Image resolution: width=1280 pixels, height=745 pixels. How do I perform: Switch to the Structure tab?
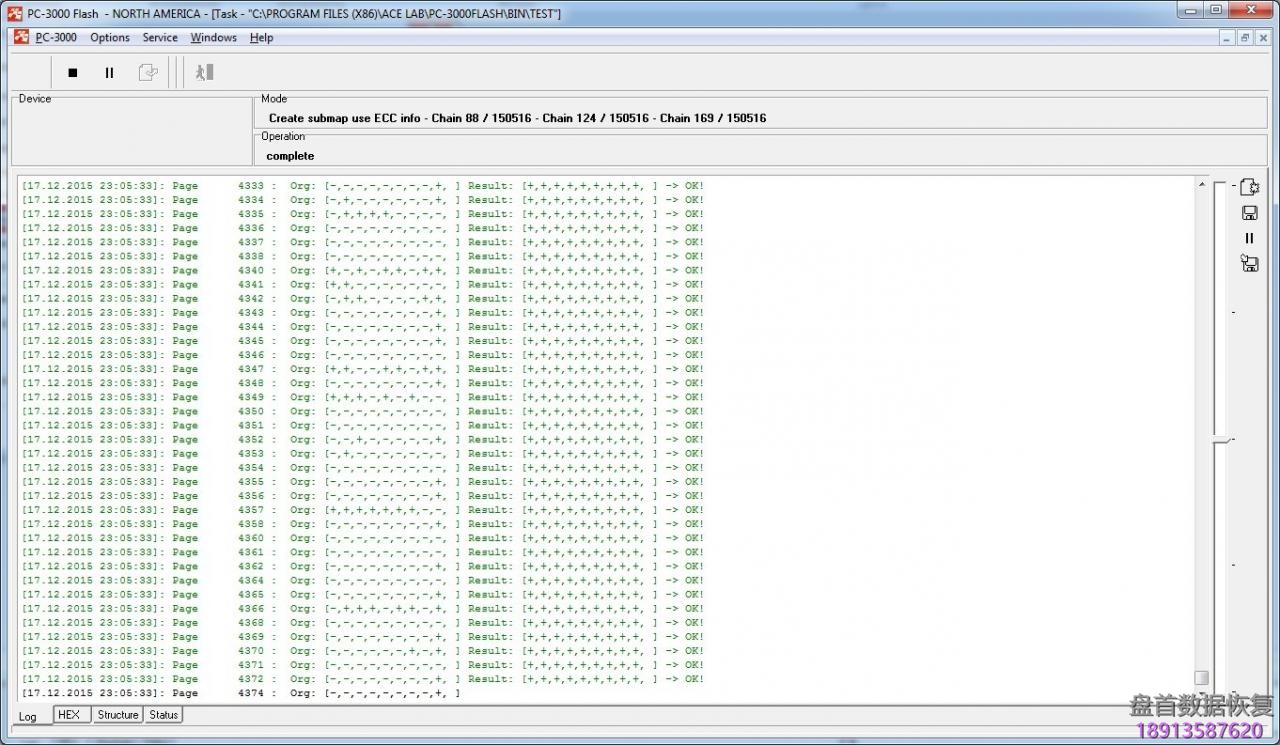tap(117, 715)
